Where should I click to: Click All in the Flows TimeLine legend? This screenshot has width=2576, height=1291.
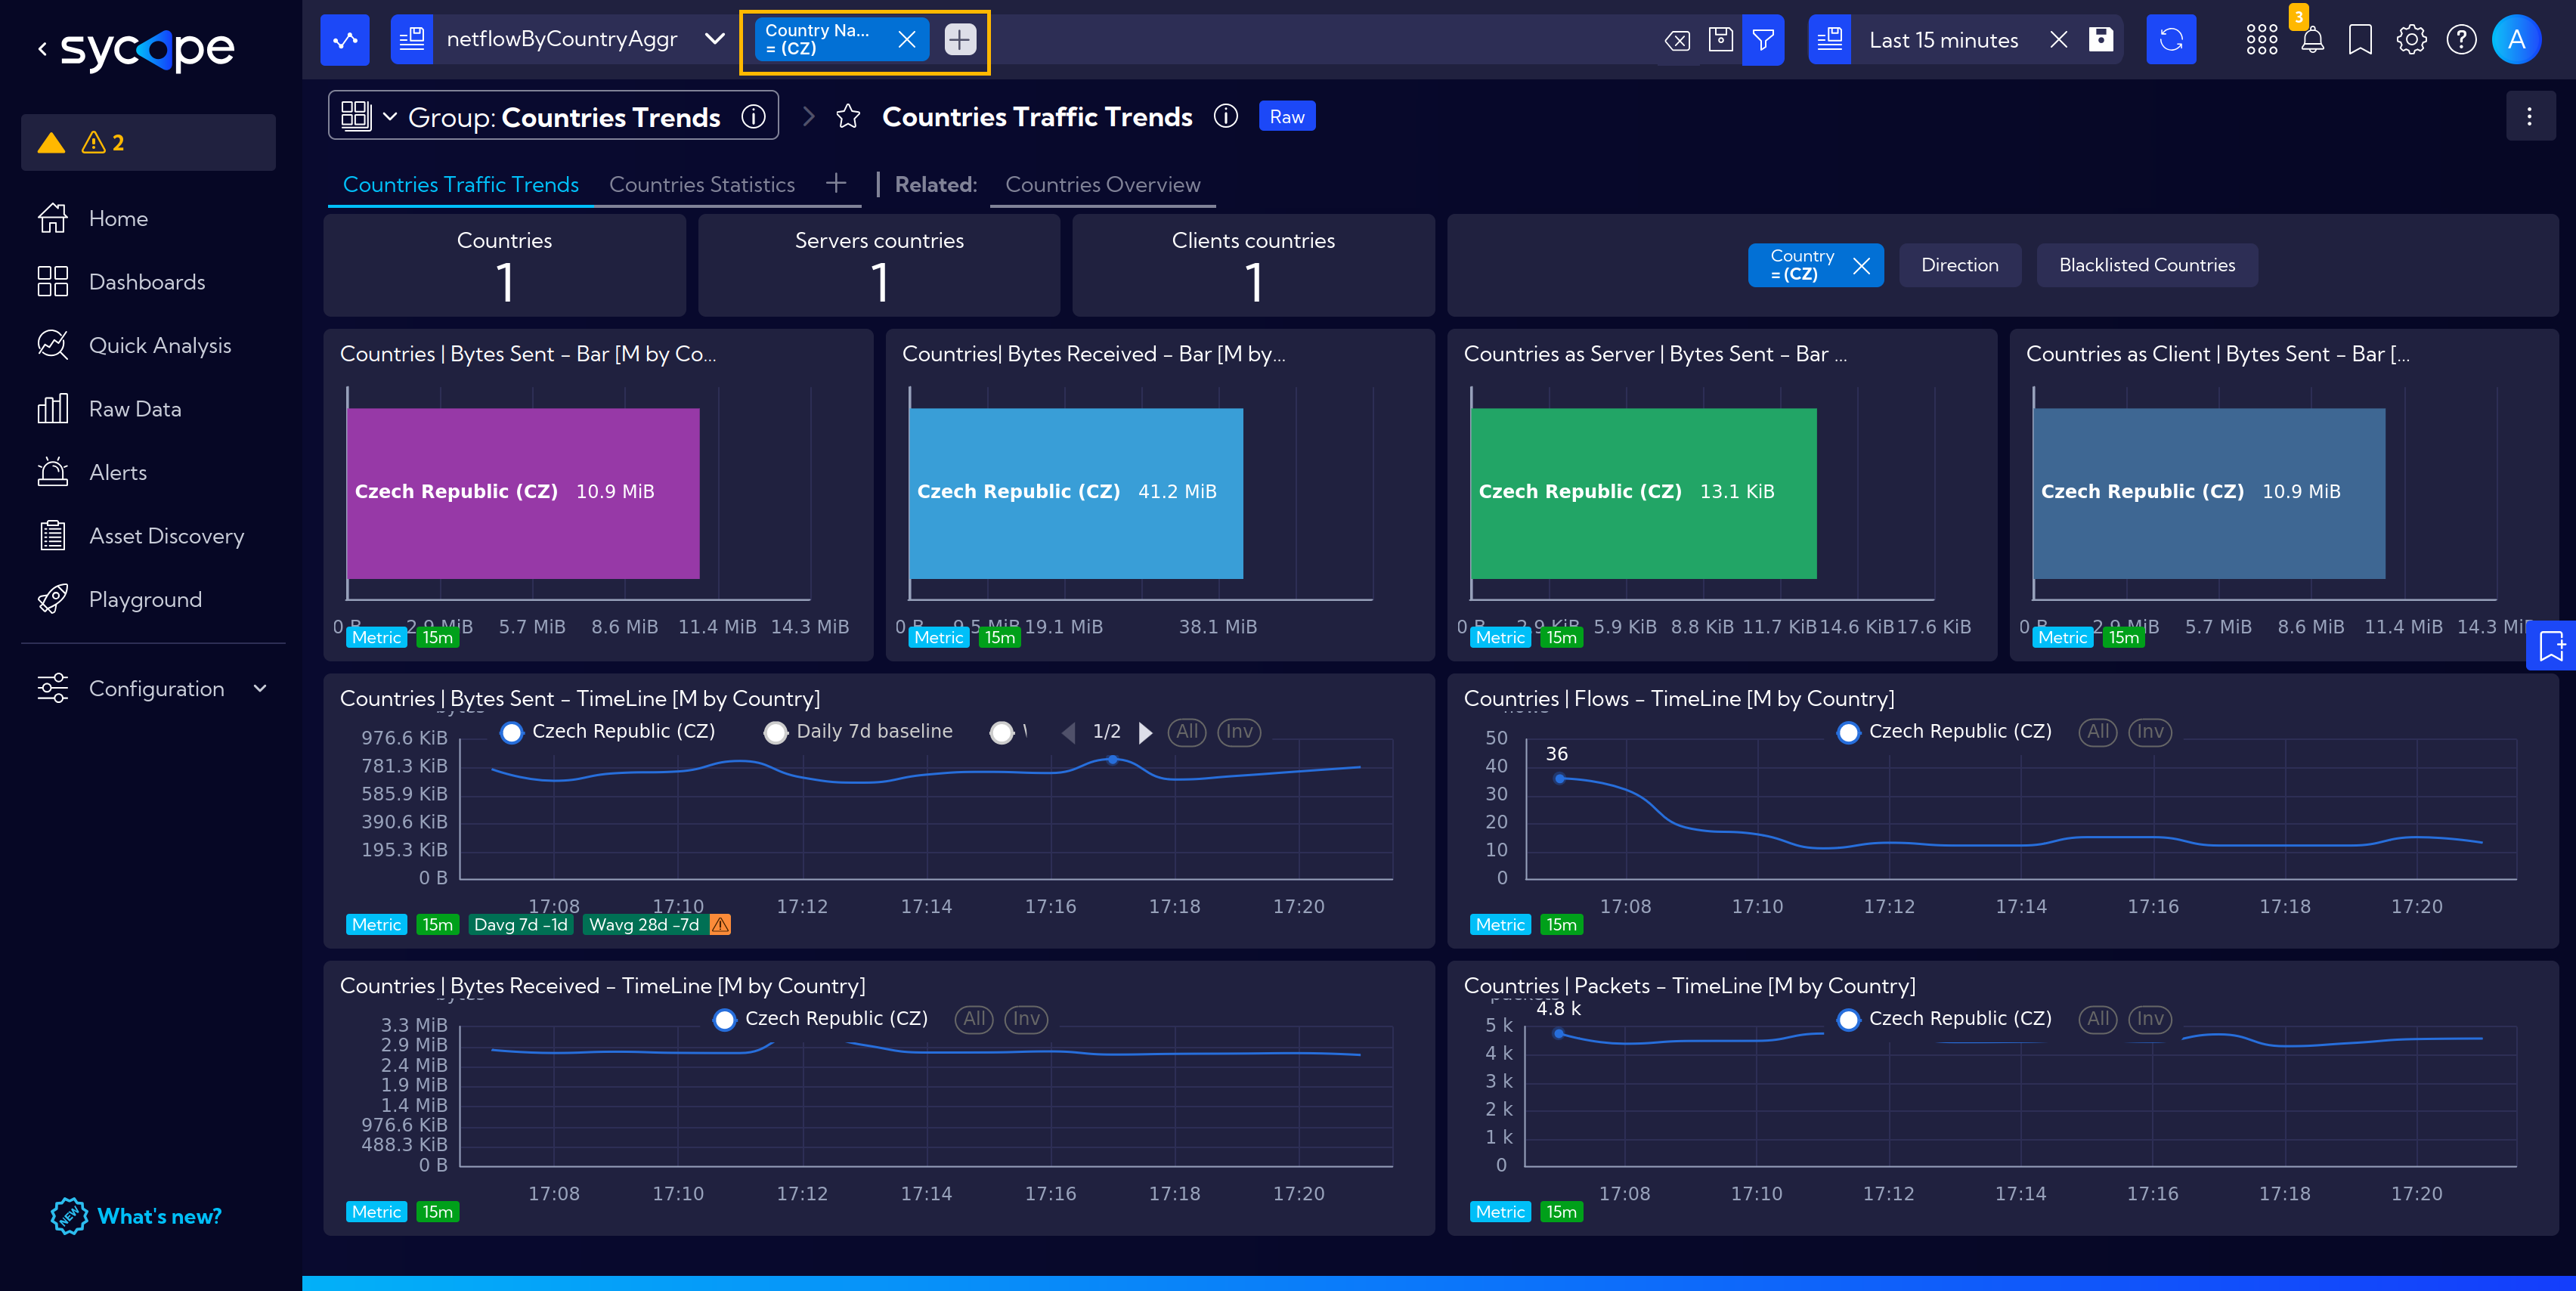(x=2097, y=732)
